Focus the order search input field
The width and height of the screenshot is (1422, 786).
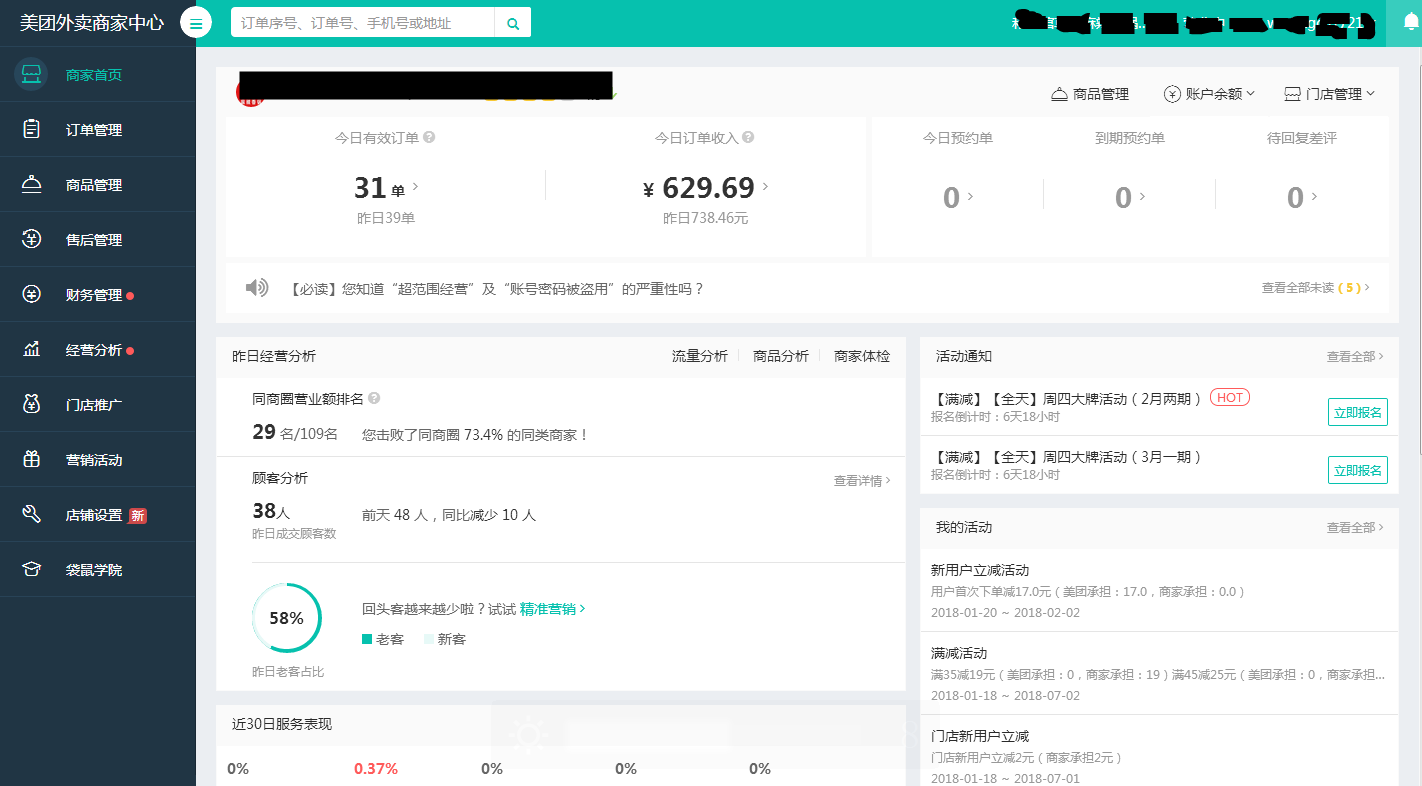363,23
